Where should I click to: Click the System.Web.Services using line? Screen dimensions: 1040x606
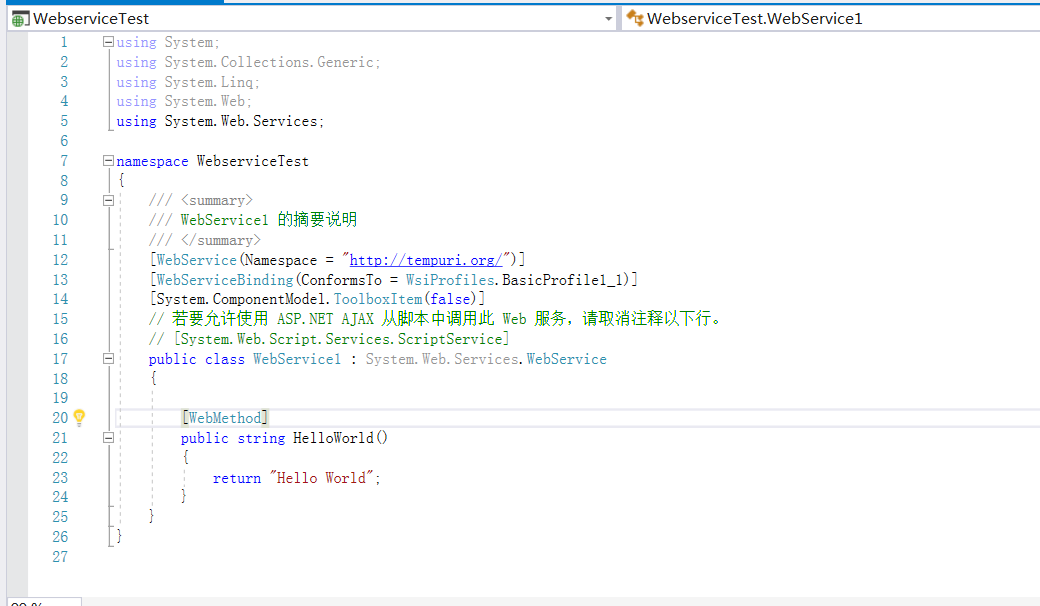(x=220, y=121)
